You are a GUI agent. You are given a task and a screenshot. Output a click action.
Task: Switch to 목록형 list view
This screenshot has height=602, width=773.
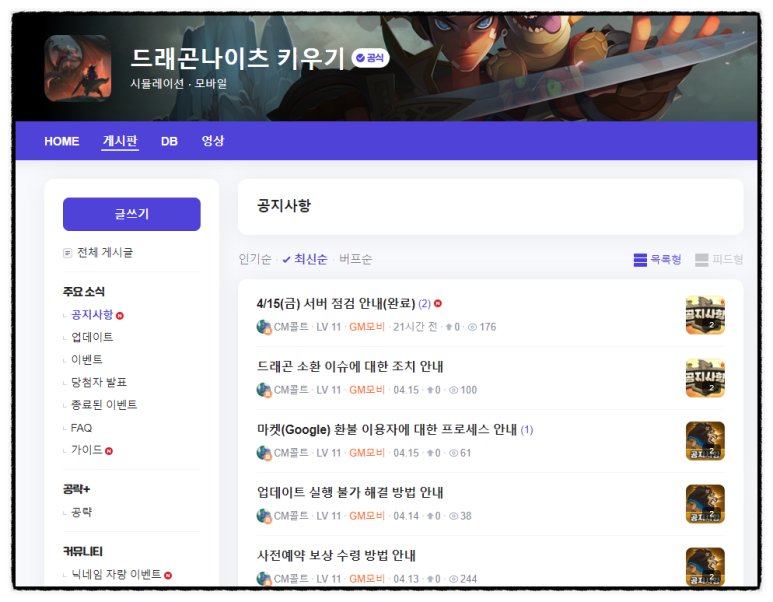click(x=657, y=259)
